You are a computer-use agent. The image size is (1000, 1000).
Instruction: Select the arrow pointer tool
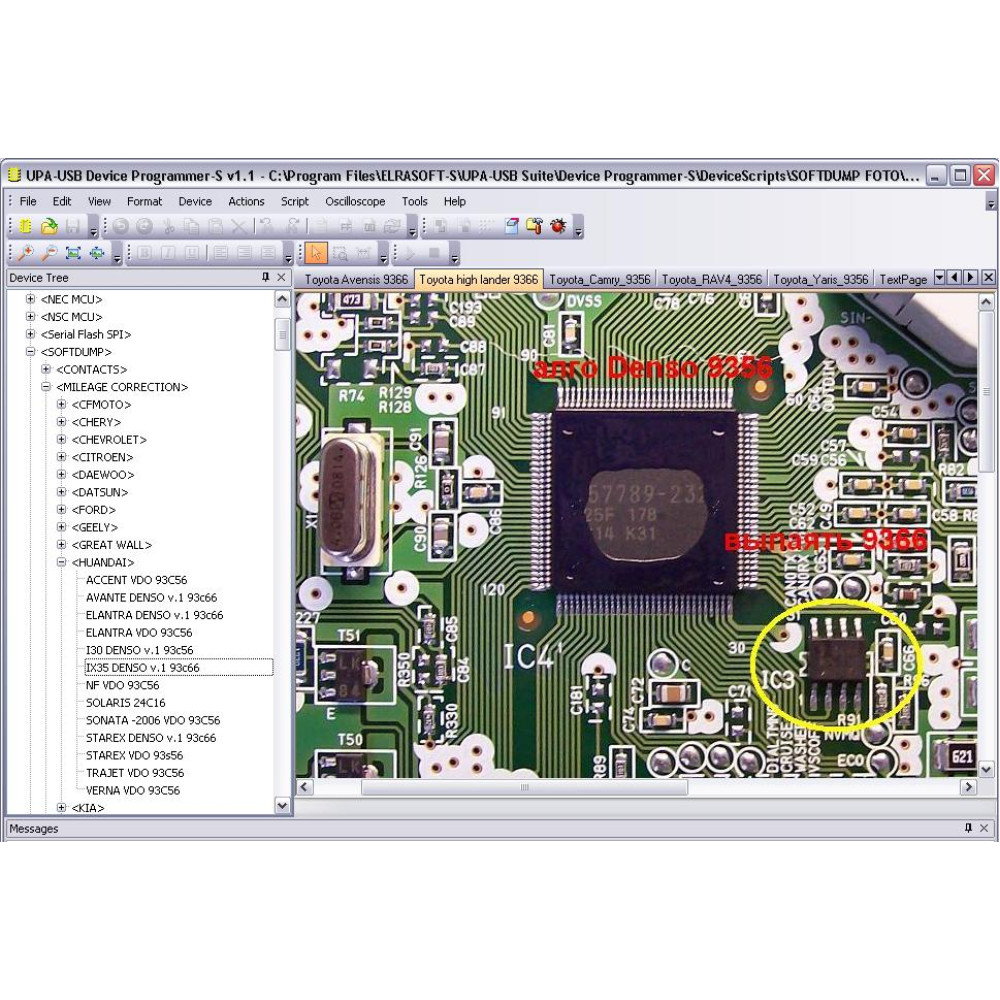coord(316,253)
